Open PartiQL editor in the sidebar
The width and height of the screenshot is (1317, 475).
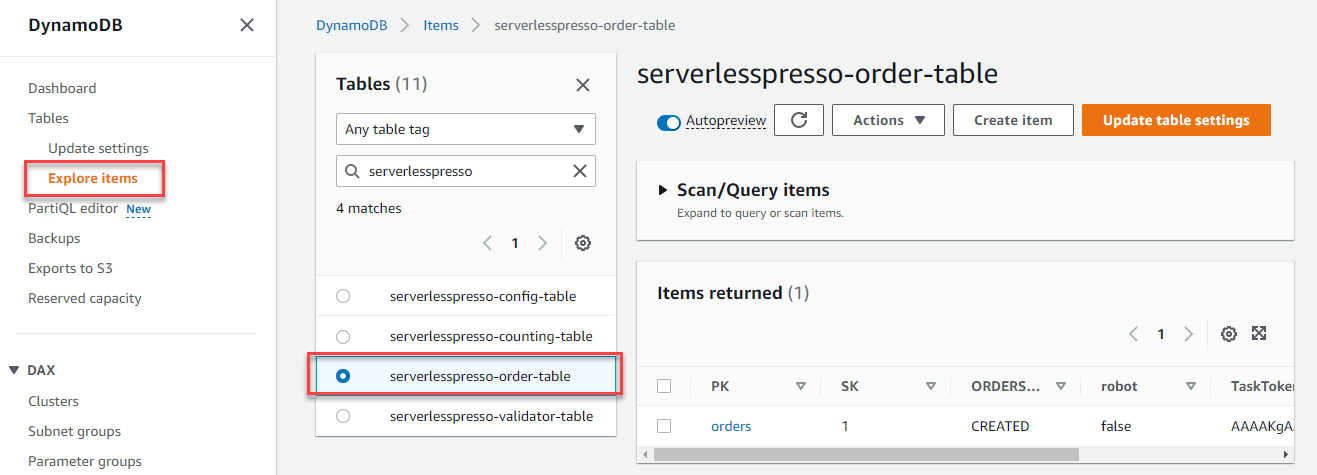tap(75, 208)
